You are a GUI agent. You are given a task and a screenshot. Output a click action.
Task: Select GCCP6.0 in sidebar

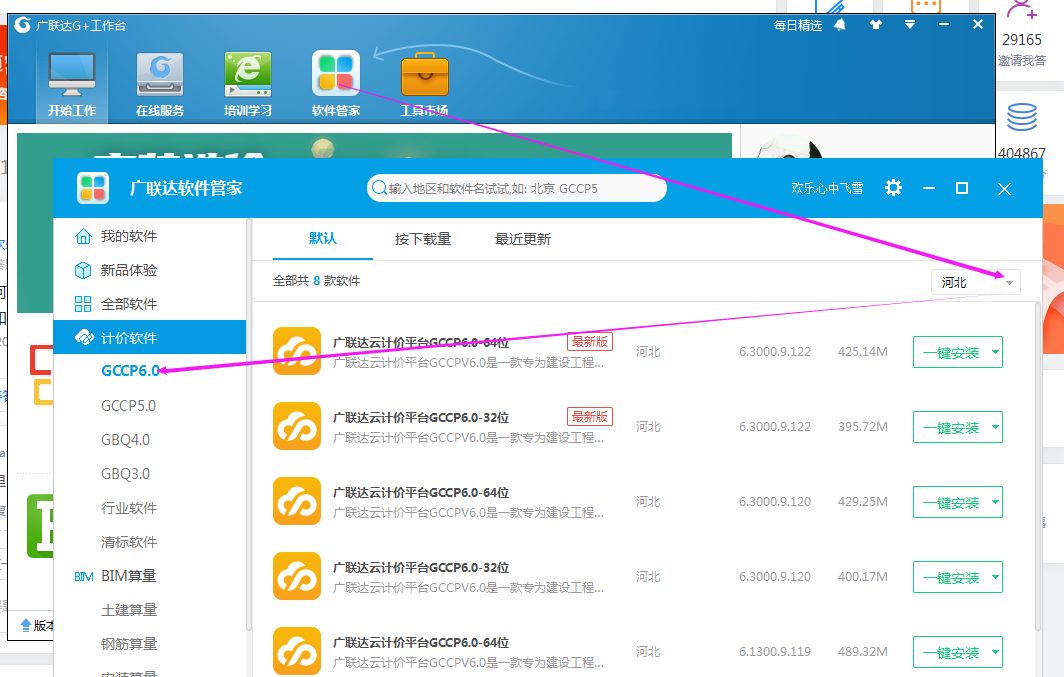130,371
